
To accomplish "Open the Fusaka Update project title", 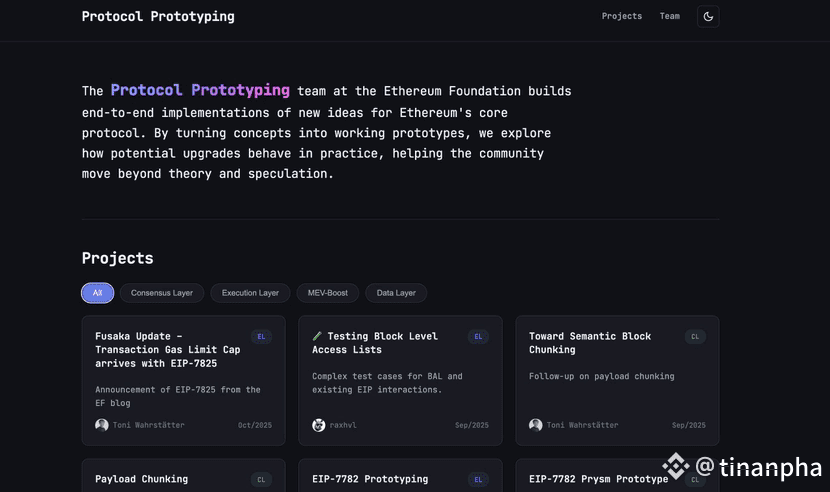I will click(x=168, y=350).
